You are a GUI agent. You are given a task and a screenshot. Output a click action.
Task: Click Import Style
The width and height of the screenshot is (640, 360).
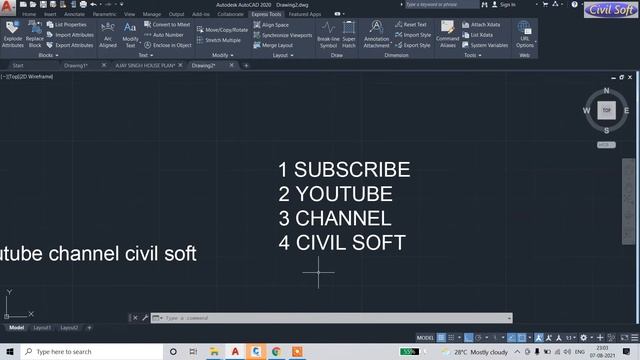click(413, 35)
